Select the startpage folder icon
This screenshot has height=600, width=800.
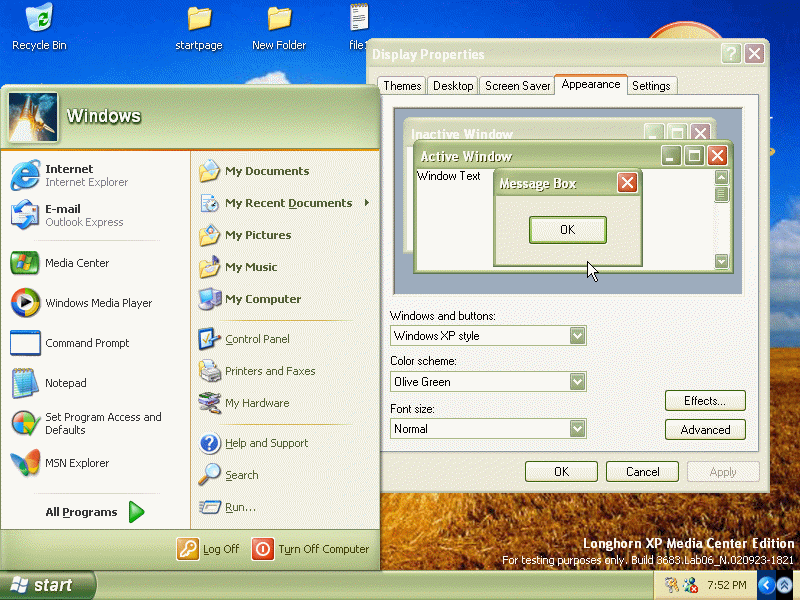coord(199,18)
